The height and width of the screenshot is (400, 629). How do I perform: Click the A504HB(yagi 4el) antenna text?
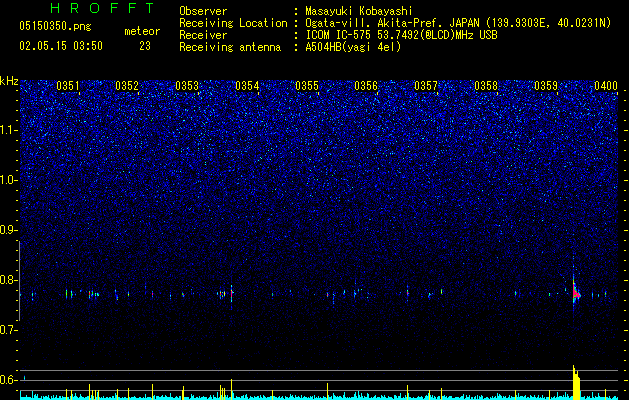tap(353, 47)
